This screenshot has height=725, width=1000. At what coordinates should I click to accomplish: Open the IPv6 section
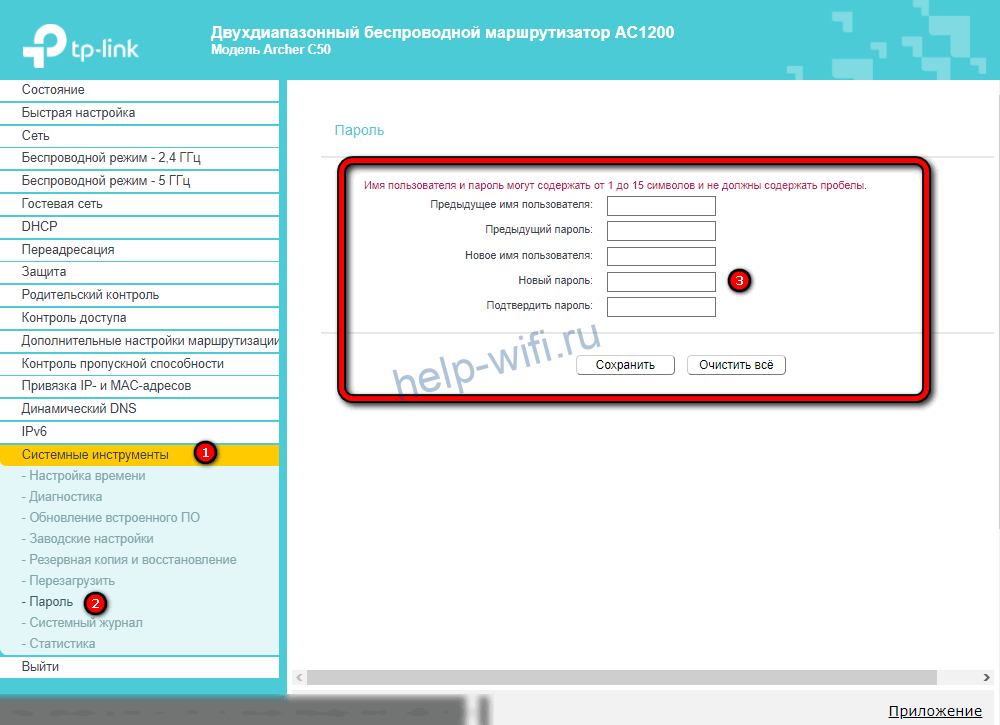[139, 432]
